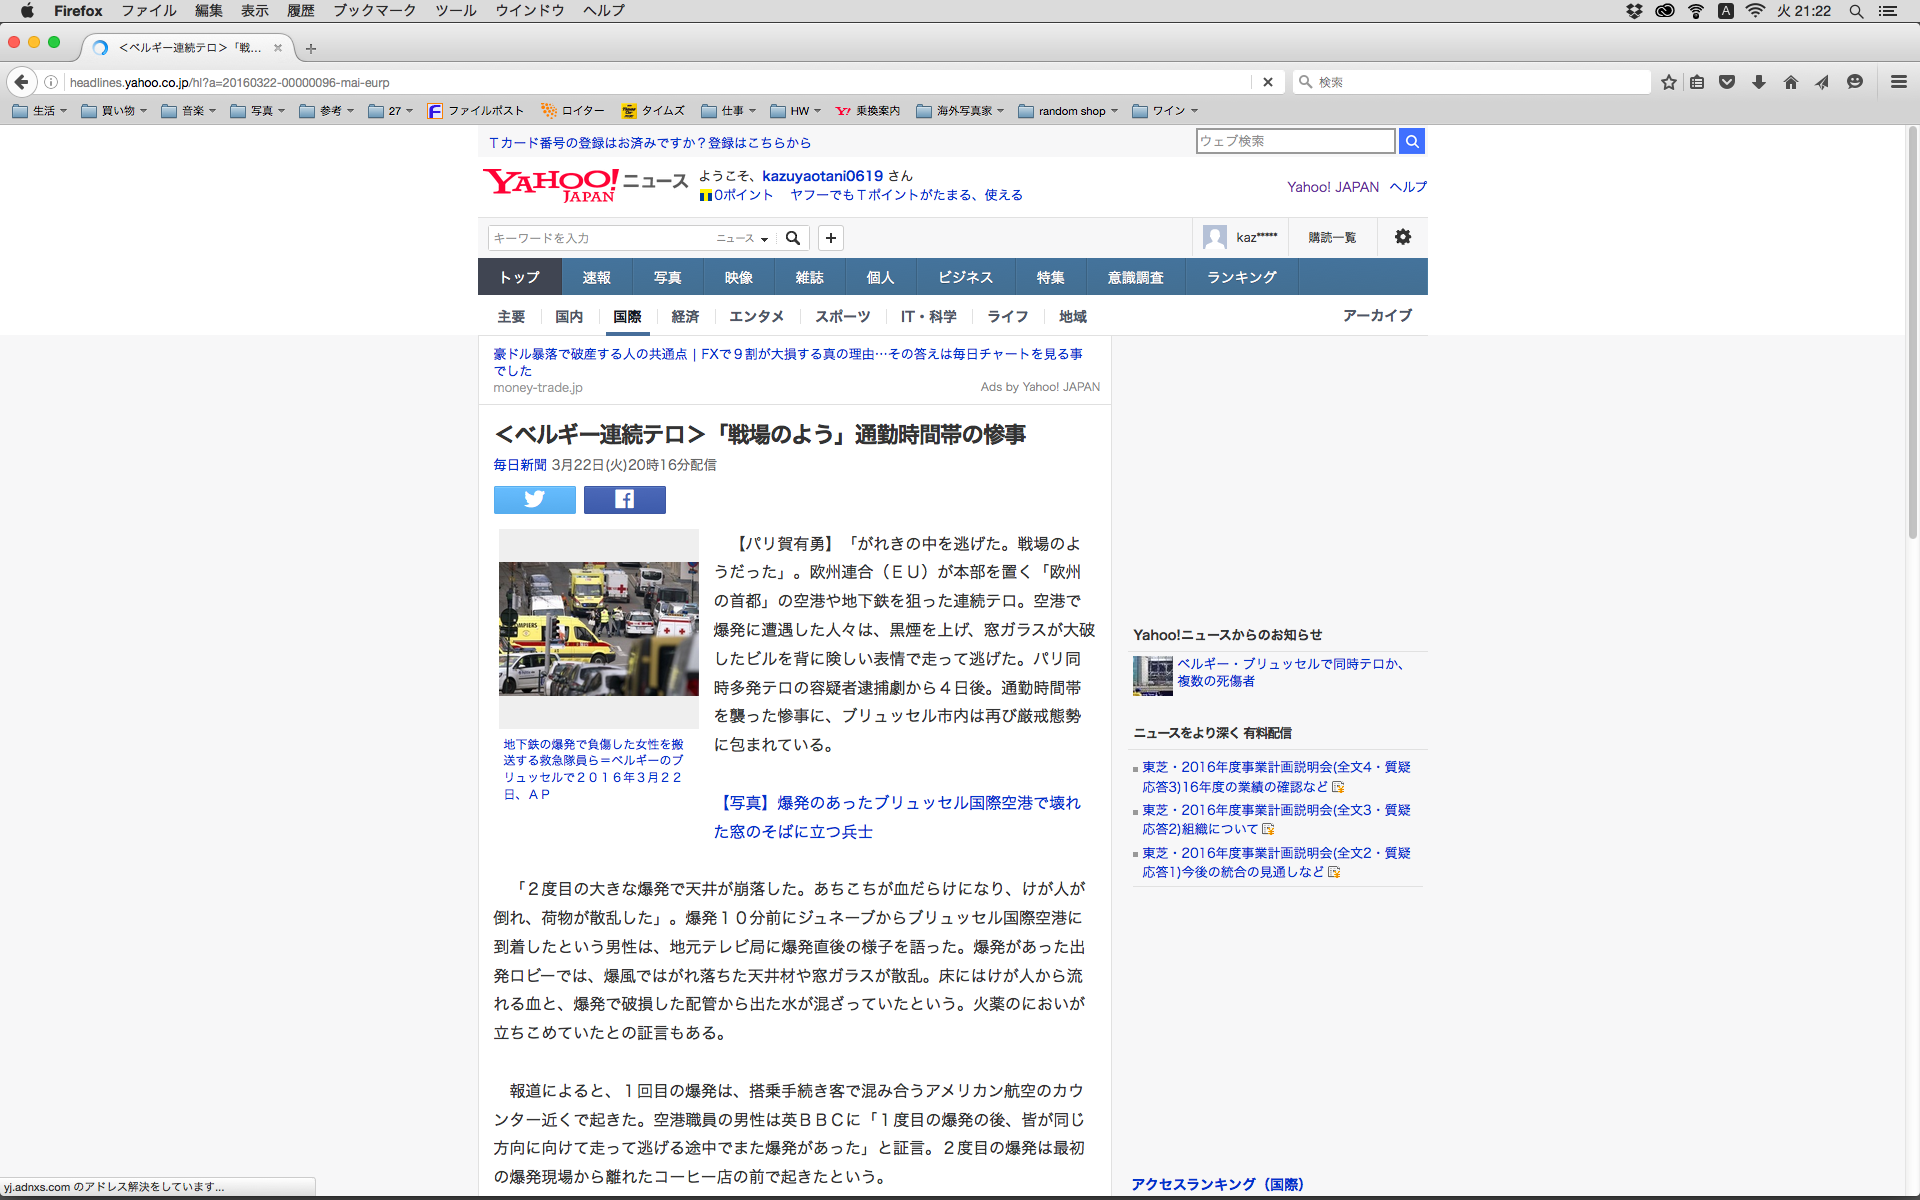Switch to the ランキング tab
This screenshot has height=1200, width=1920.
[1241, 277]
